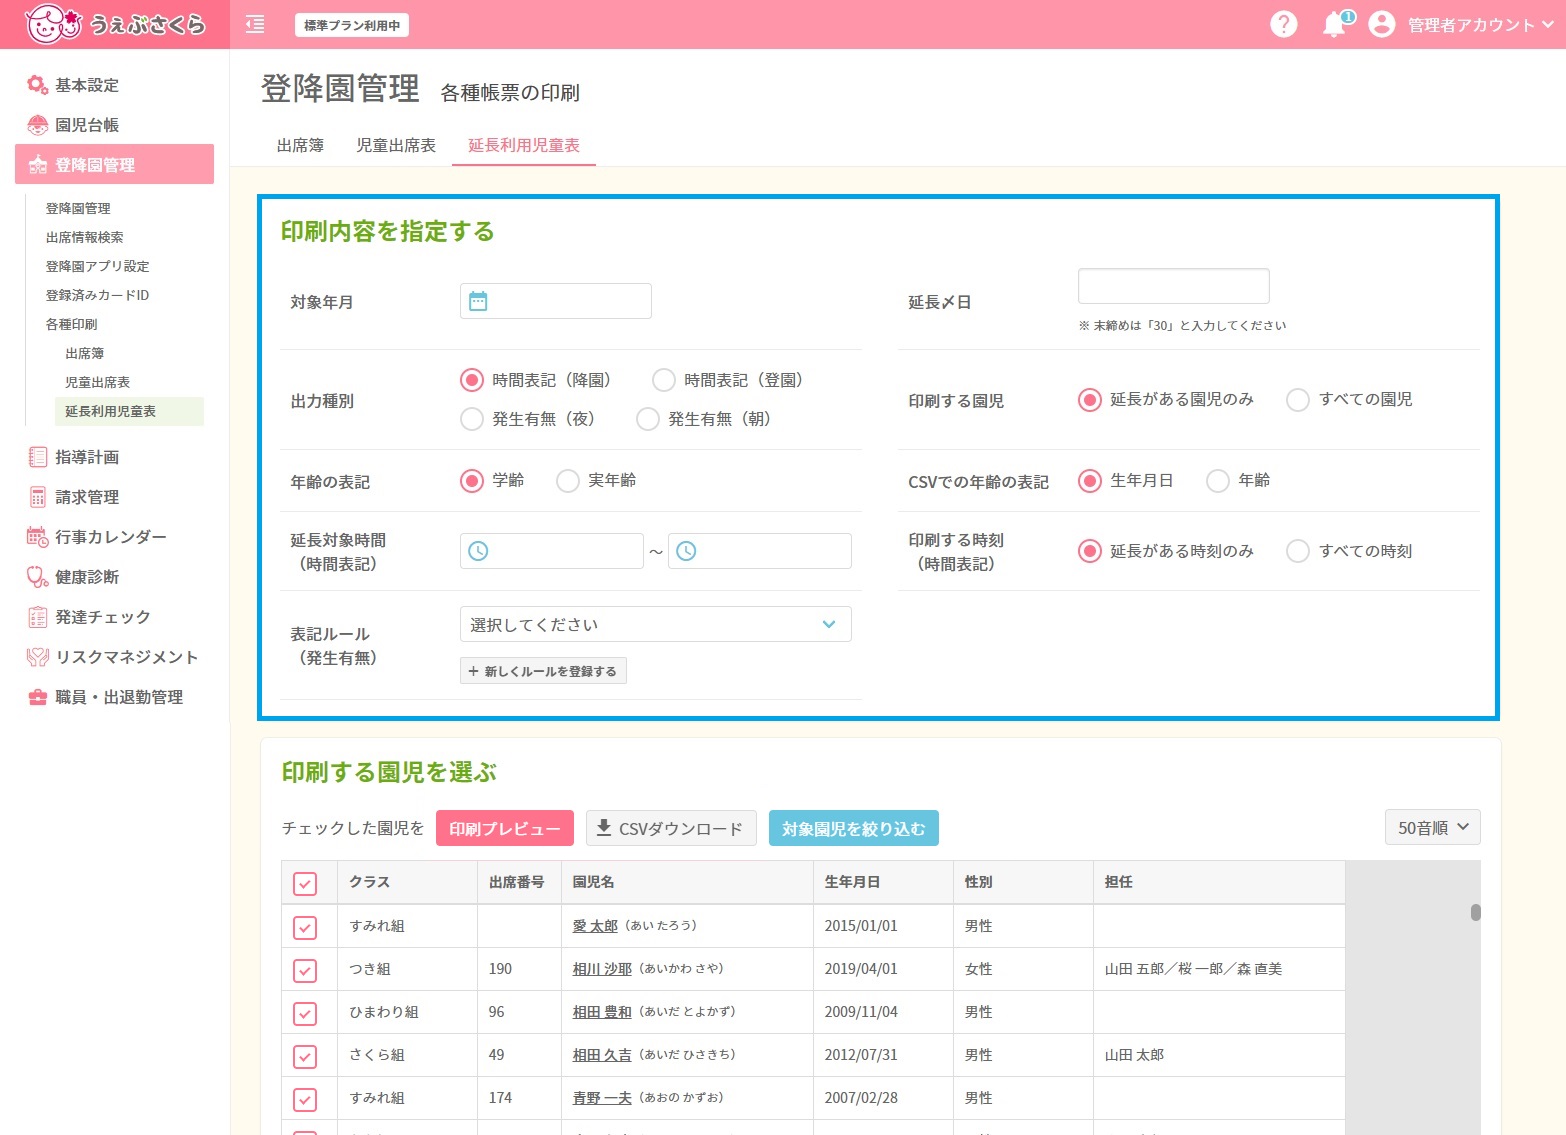Click CSVダウンロード button
Viewport: 1566px width, 1135px height.
pos(671,828)
